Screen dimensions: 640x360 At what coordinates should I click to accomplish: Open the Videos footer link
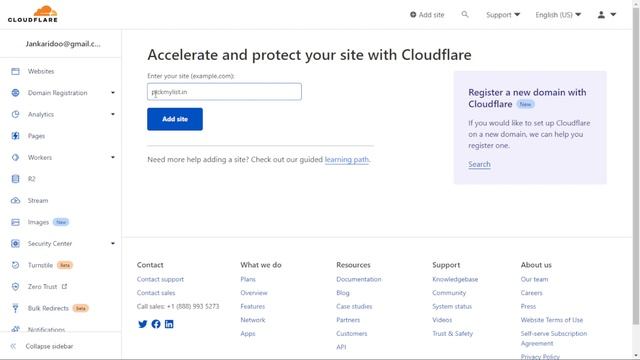pyautogui.click(x=442, y=320)
